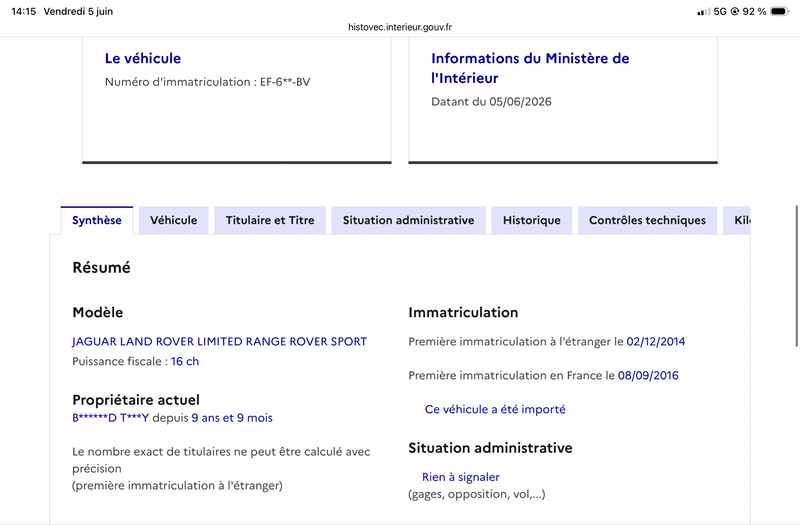Click the page vertical scrollbar

tap(796, 276)
